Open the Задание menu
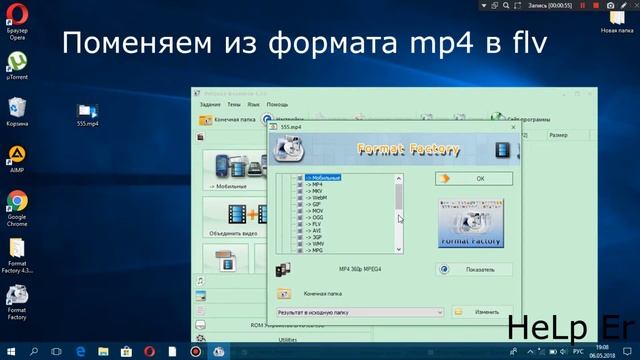The height and width of the screenshot is (360, 640). coord(210,104)
